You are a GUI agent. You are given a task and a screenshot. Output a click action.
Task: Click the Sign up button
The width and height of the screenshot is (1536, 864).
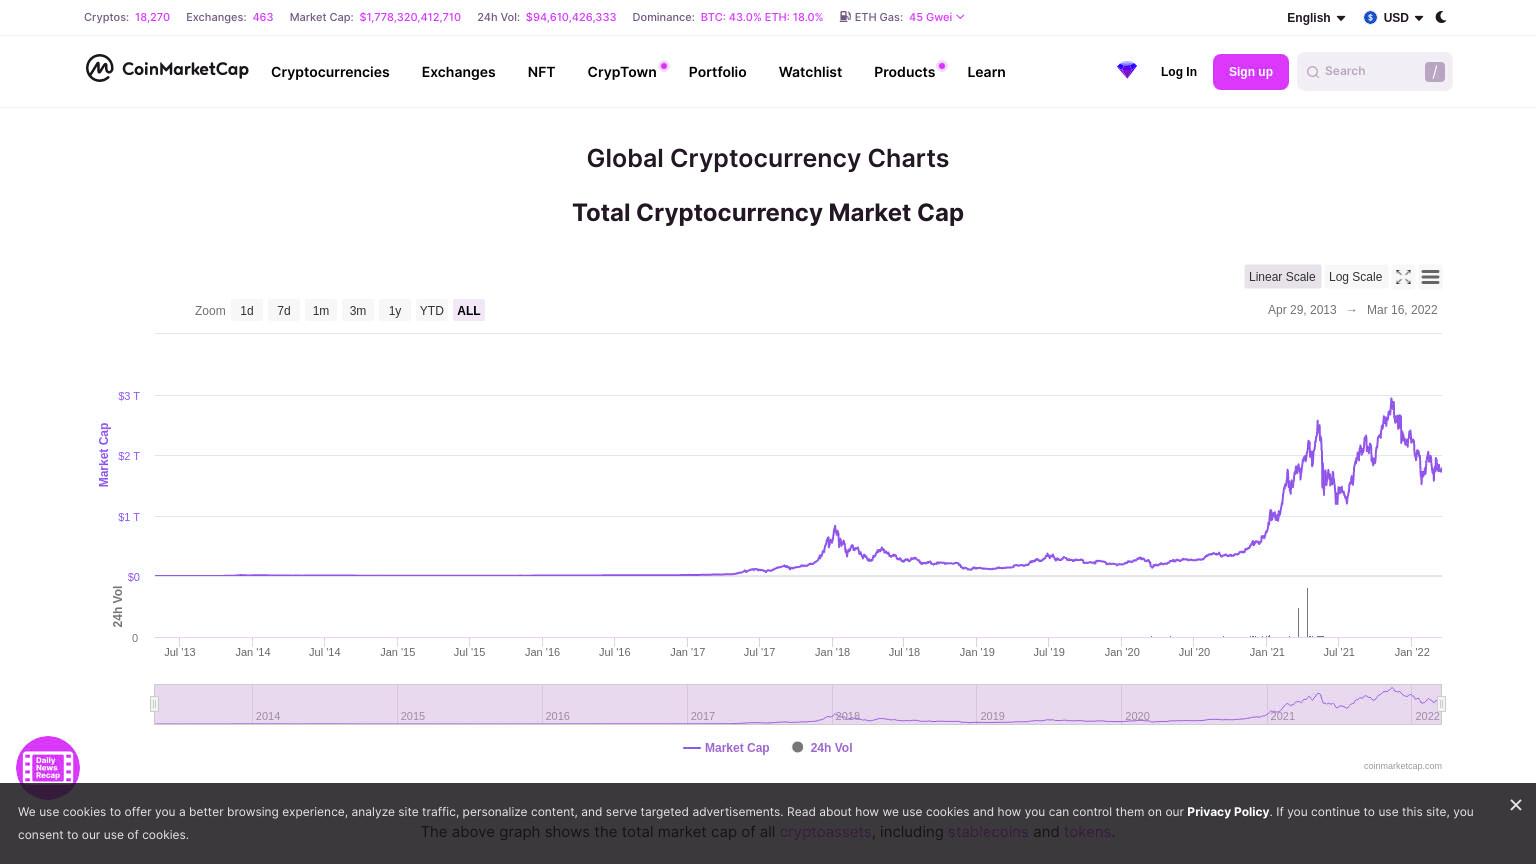point(1251,72)
